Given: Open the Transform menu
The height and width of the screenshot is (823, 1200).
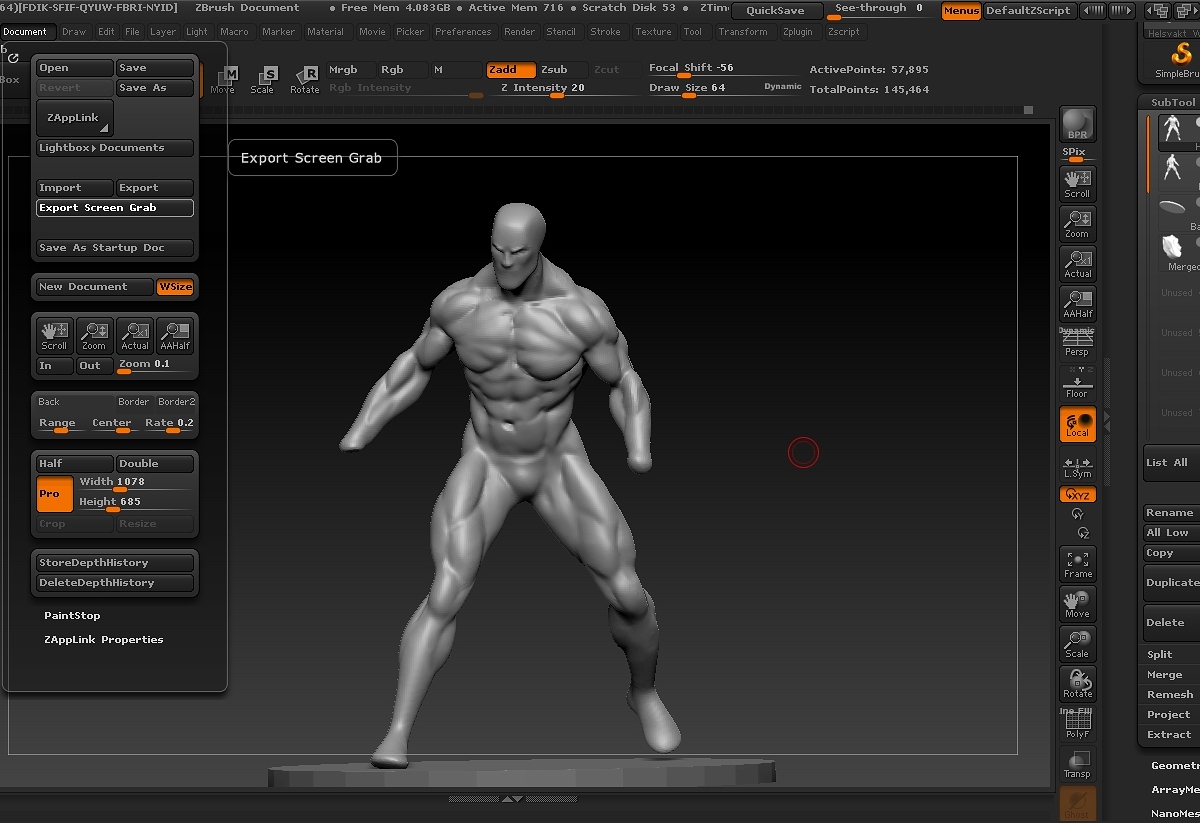Looking at the screenshot, I should pyautogui.click(x=743, y=32).
